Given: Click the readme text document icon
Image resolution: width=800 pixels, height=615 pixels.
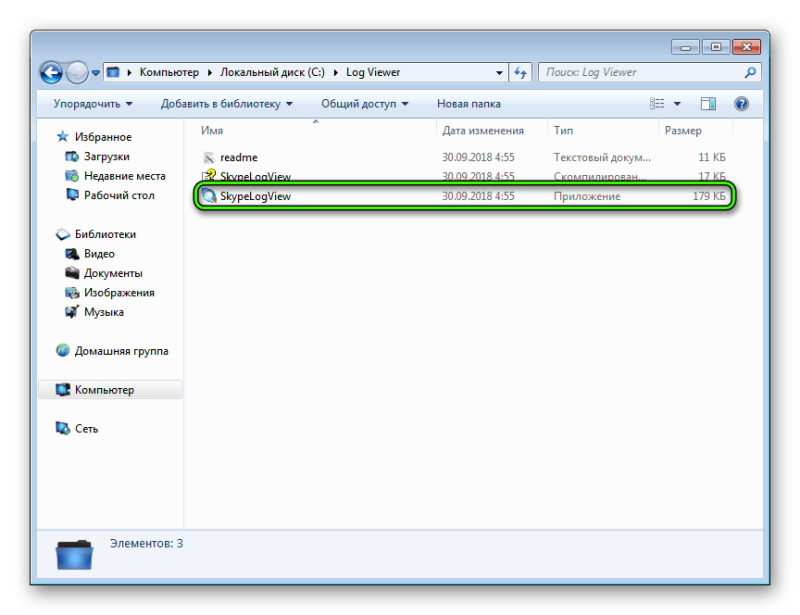Looking at the screenshot, I should 208,157.
